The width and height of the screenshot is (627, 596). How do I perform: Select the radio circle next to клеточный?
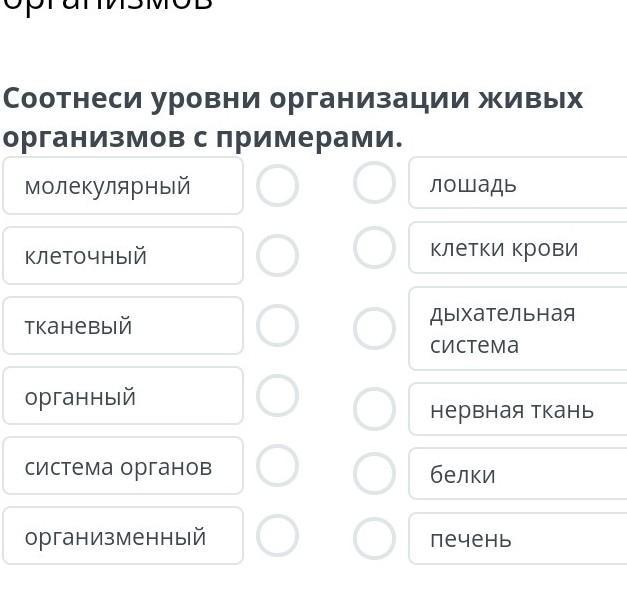point(277,256)
